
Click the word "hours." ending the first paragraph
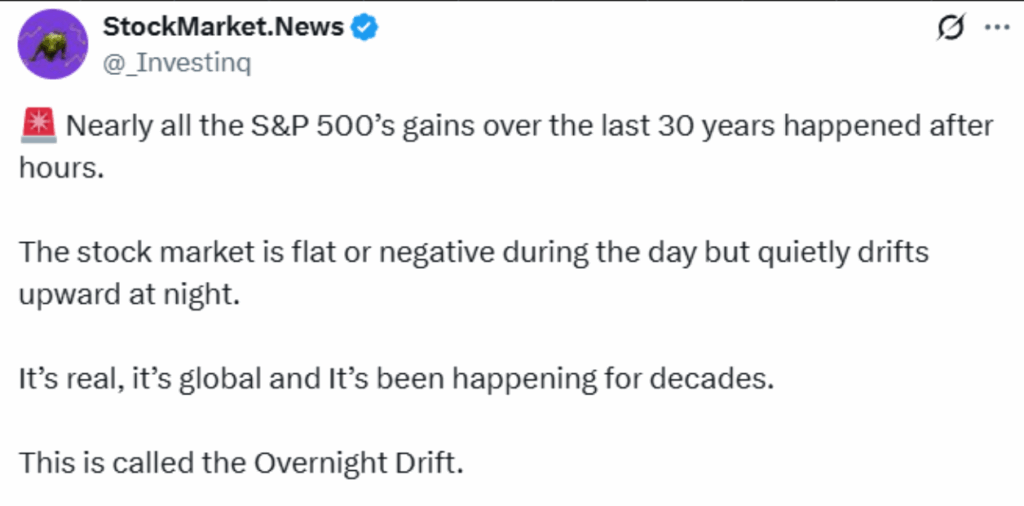[62, 168]
